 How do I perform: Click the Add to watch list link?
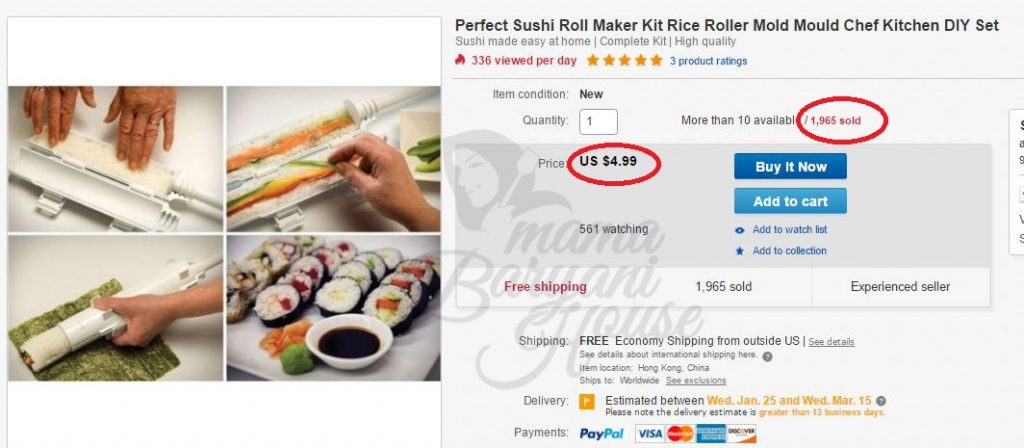coord(790,230)
